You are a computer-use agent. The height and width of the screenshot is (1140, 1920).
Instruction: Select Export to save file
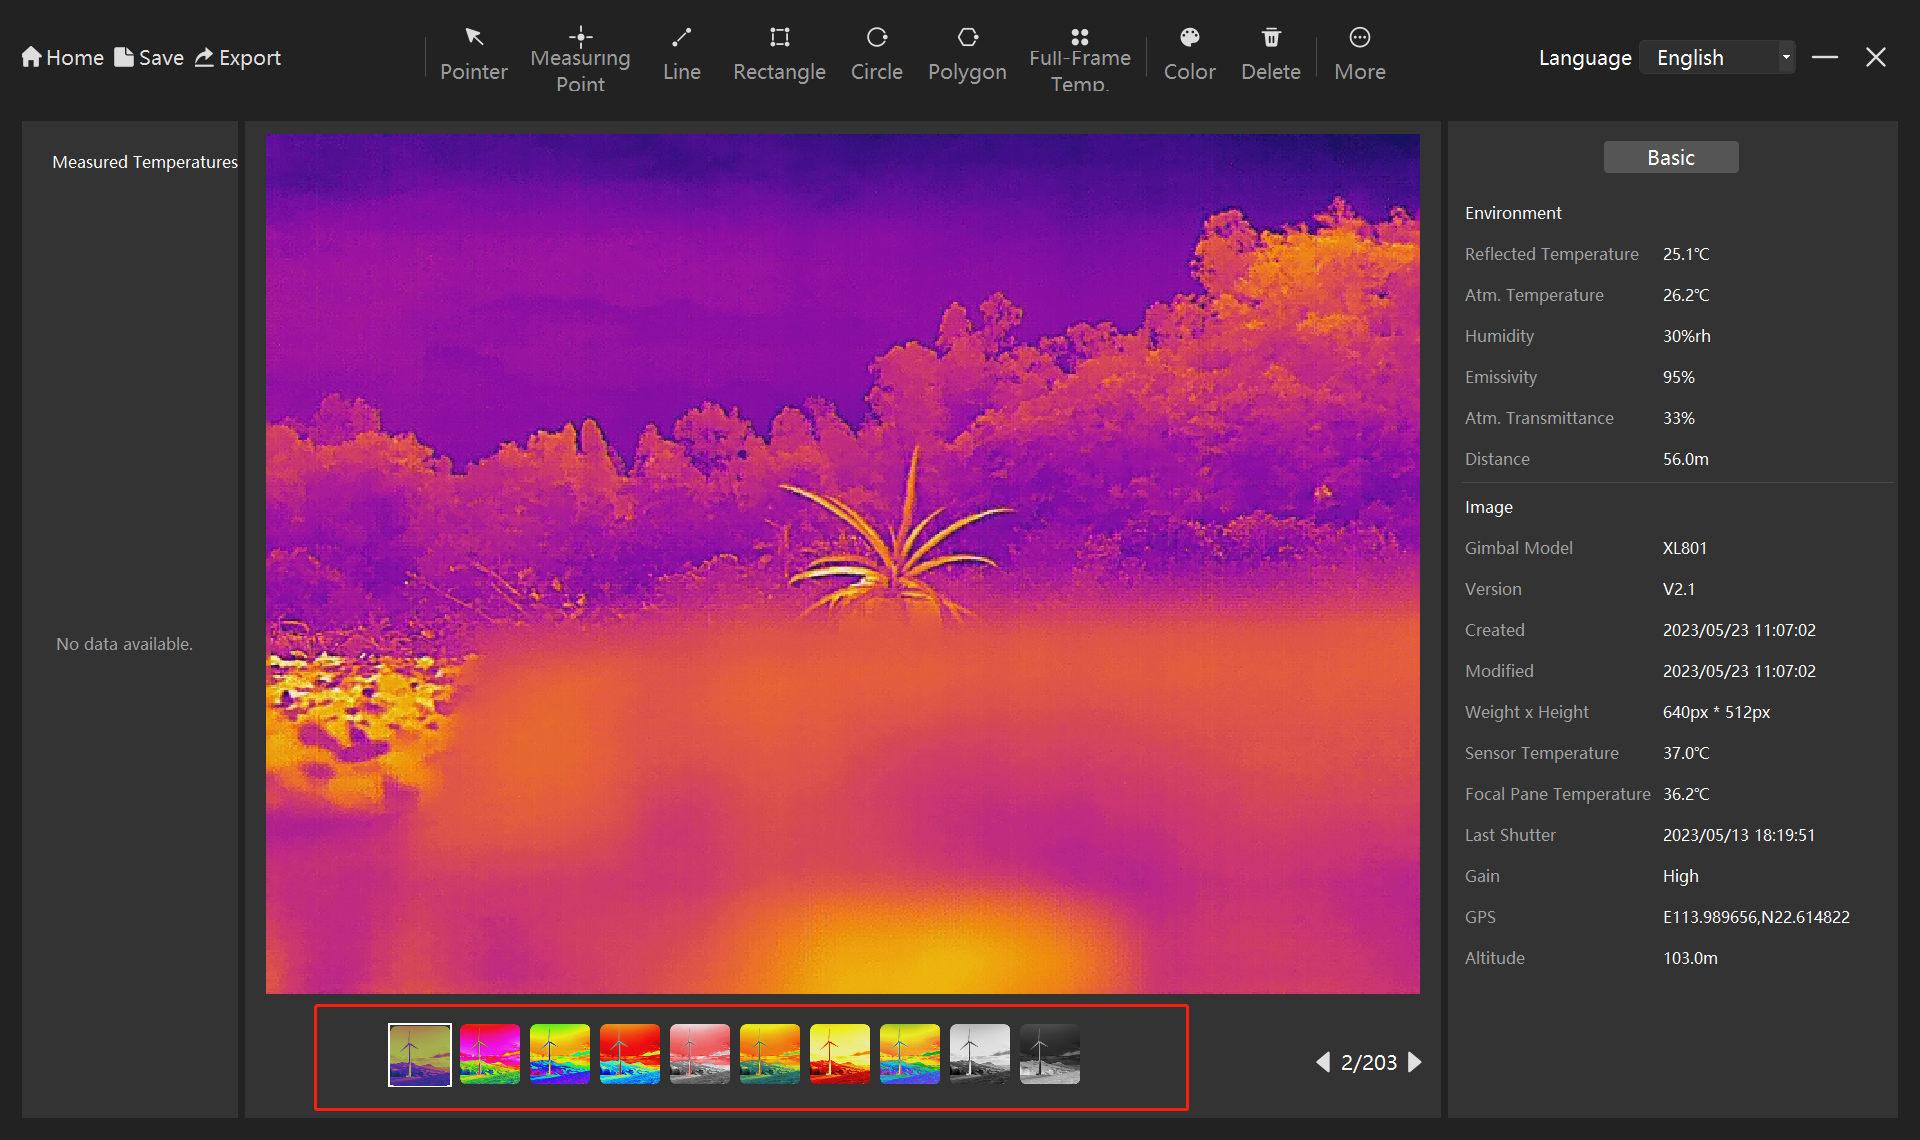[x=239, y=57]
